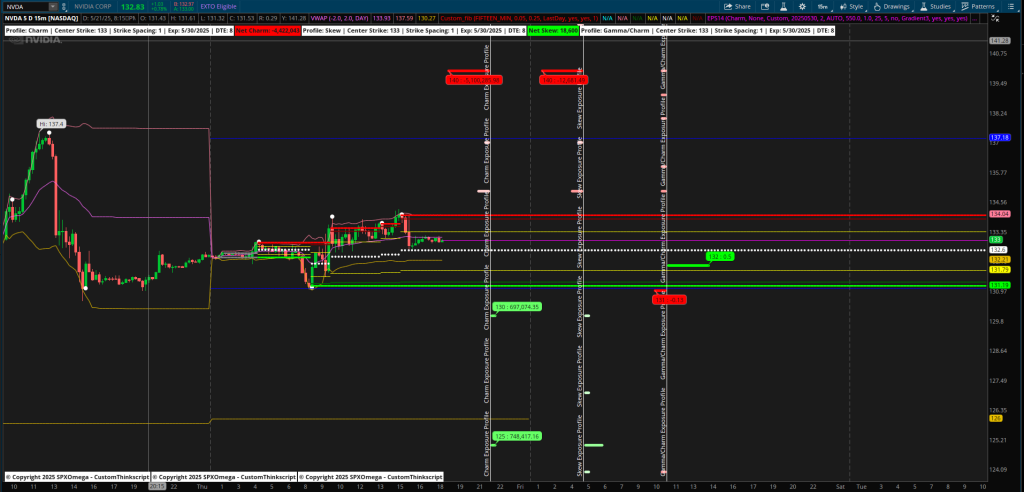Screen dimensions: 1024x492
Task: Click the yellow 131.79 price axis label
Action: point(1000,269)
